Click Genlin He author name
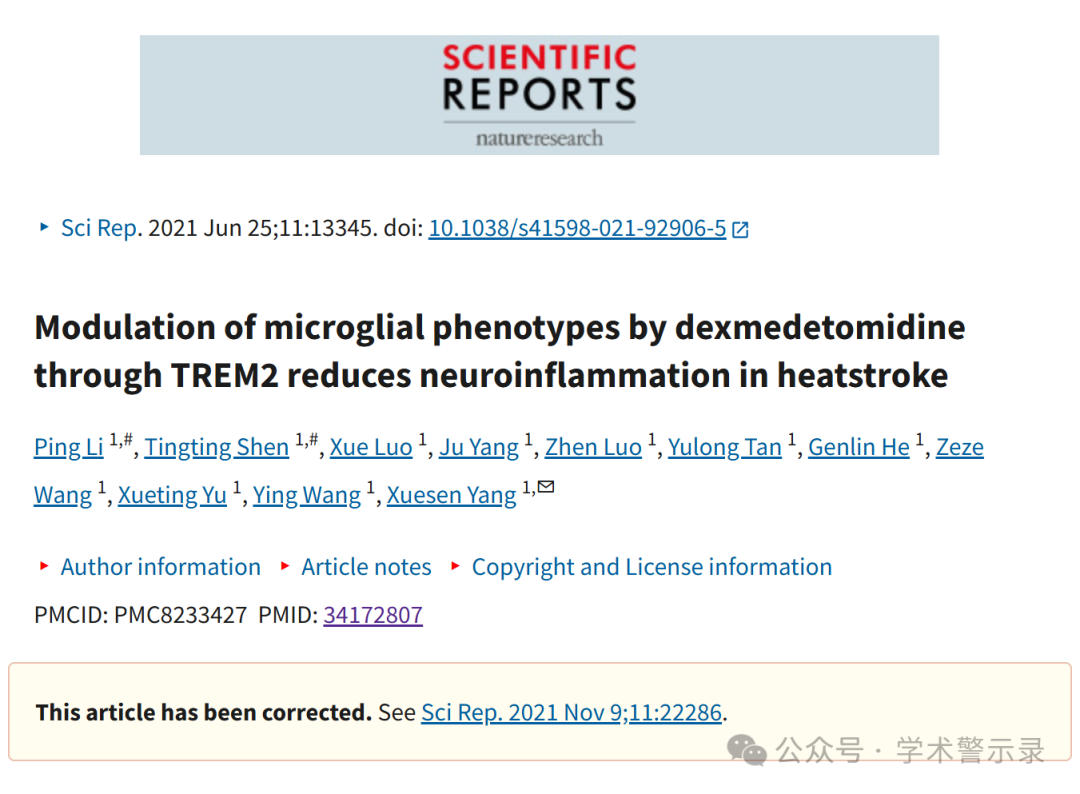The image size is (1080, 794). click(x=859, y=447)
